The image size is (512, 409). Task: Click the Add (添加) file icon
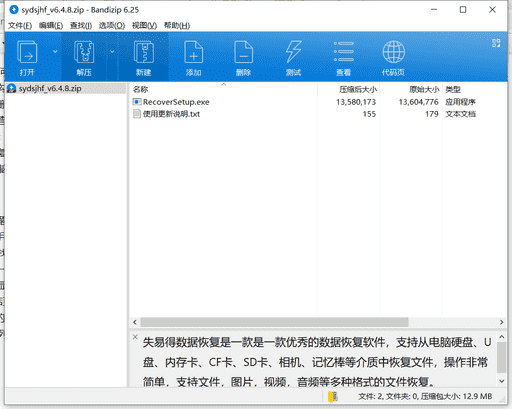[194, 52]
